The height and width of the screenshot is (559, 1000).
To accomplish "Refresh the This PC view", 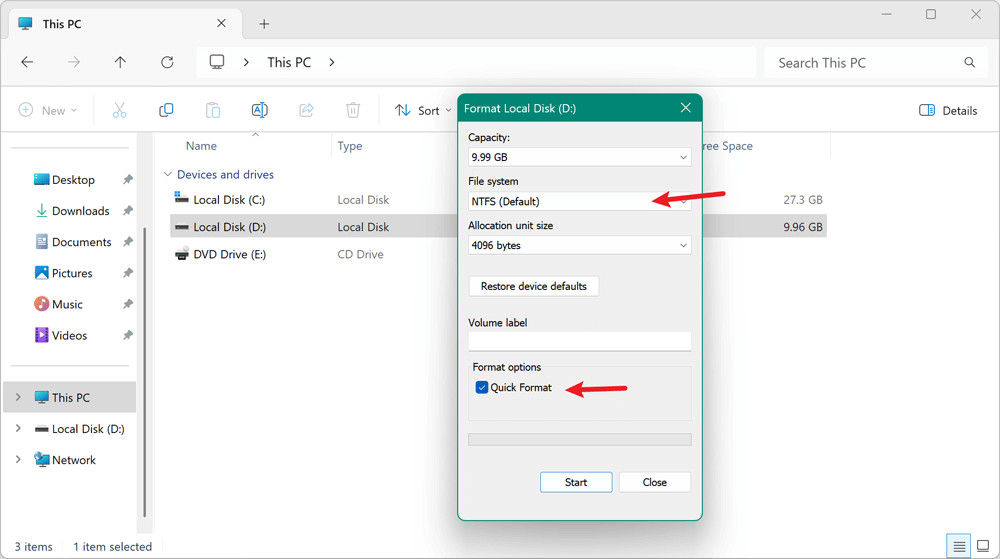I will click(167, 62).
